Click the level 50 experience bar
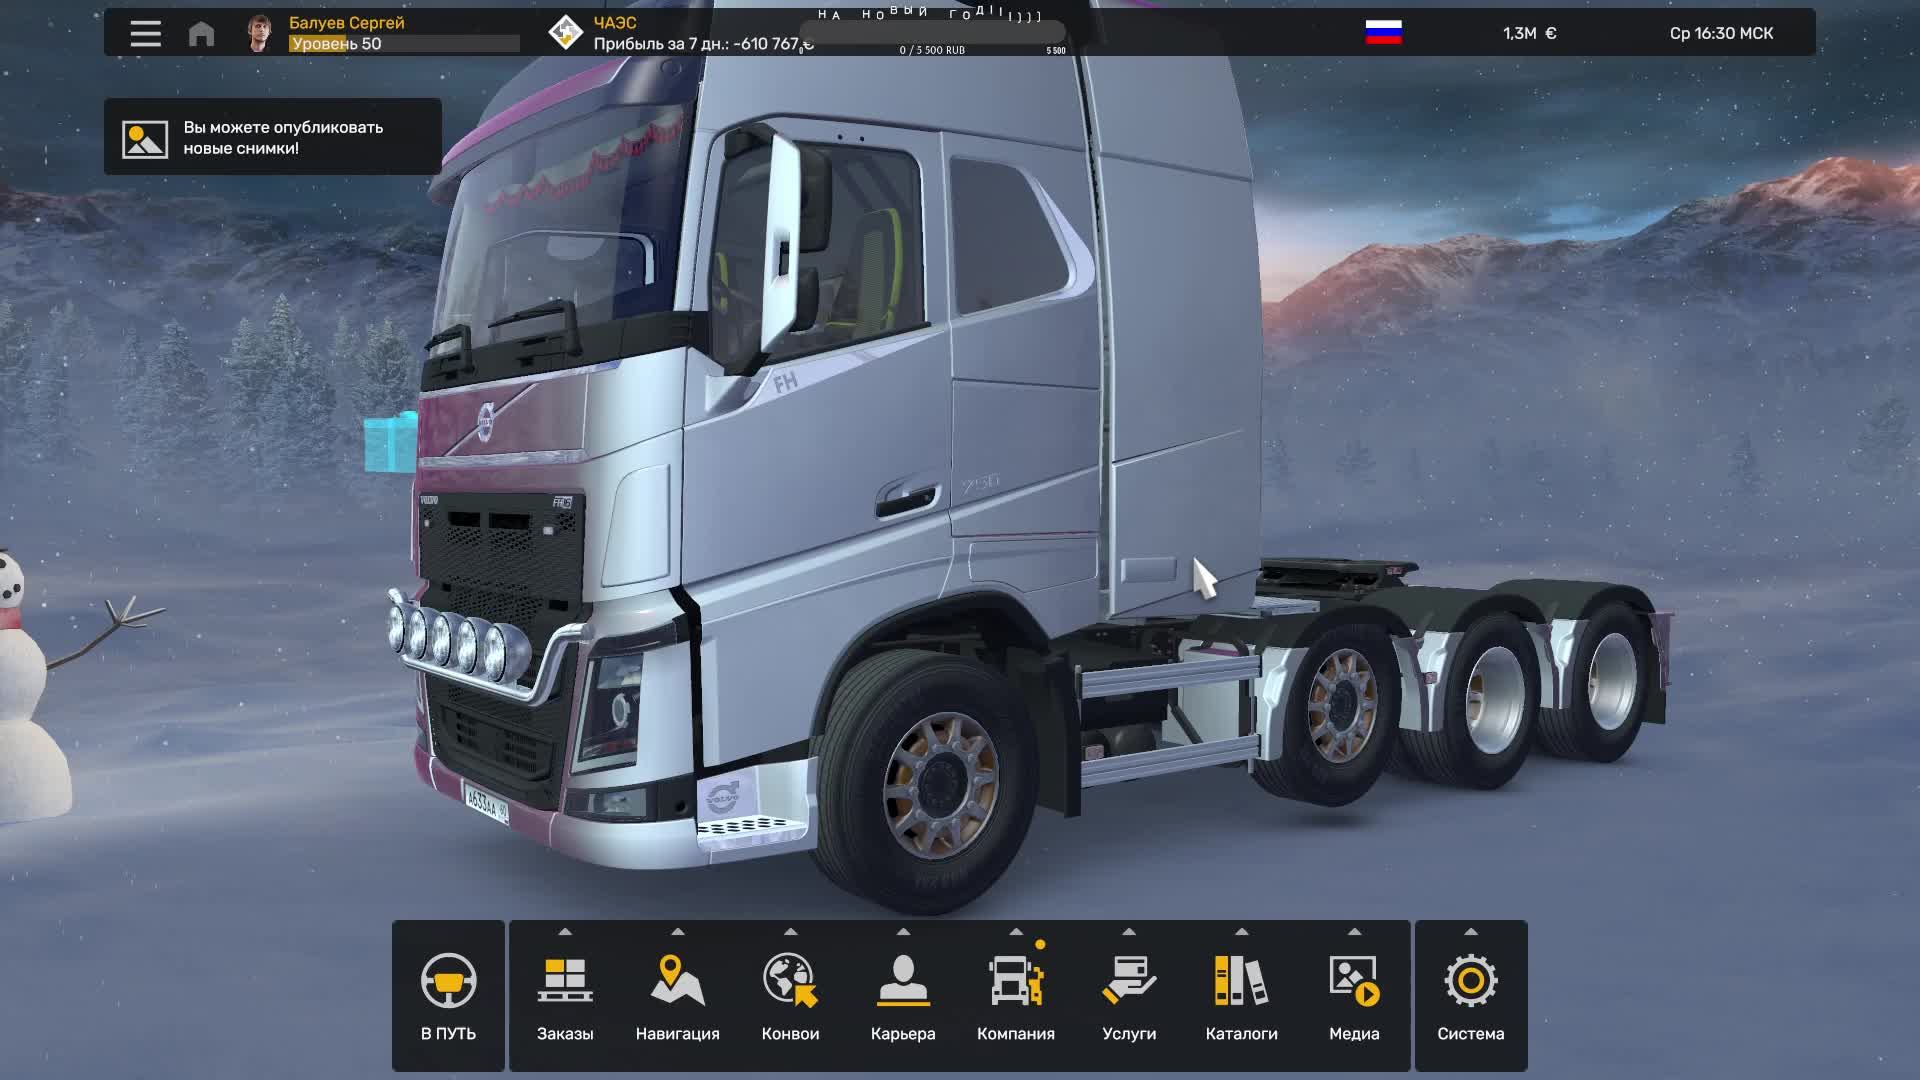The image size is (1920, 1080). click(404, 44)
